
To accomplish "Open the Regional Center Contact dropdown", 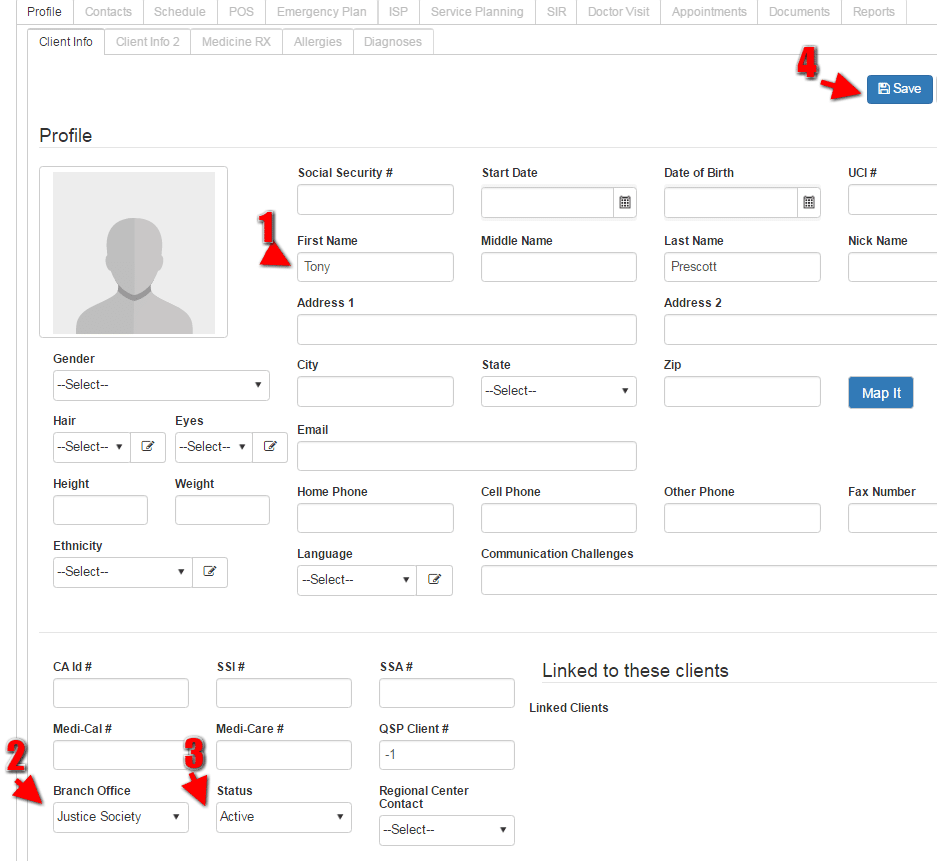I will pyautogui.click(x=446, y=830).
